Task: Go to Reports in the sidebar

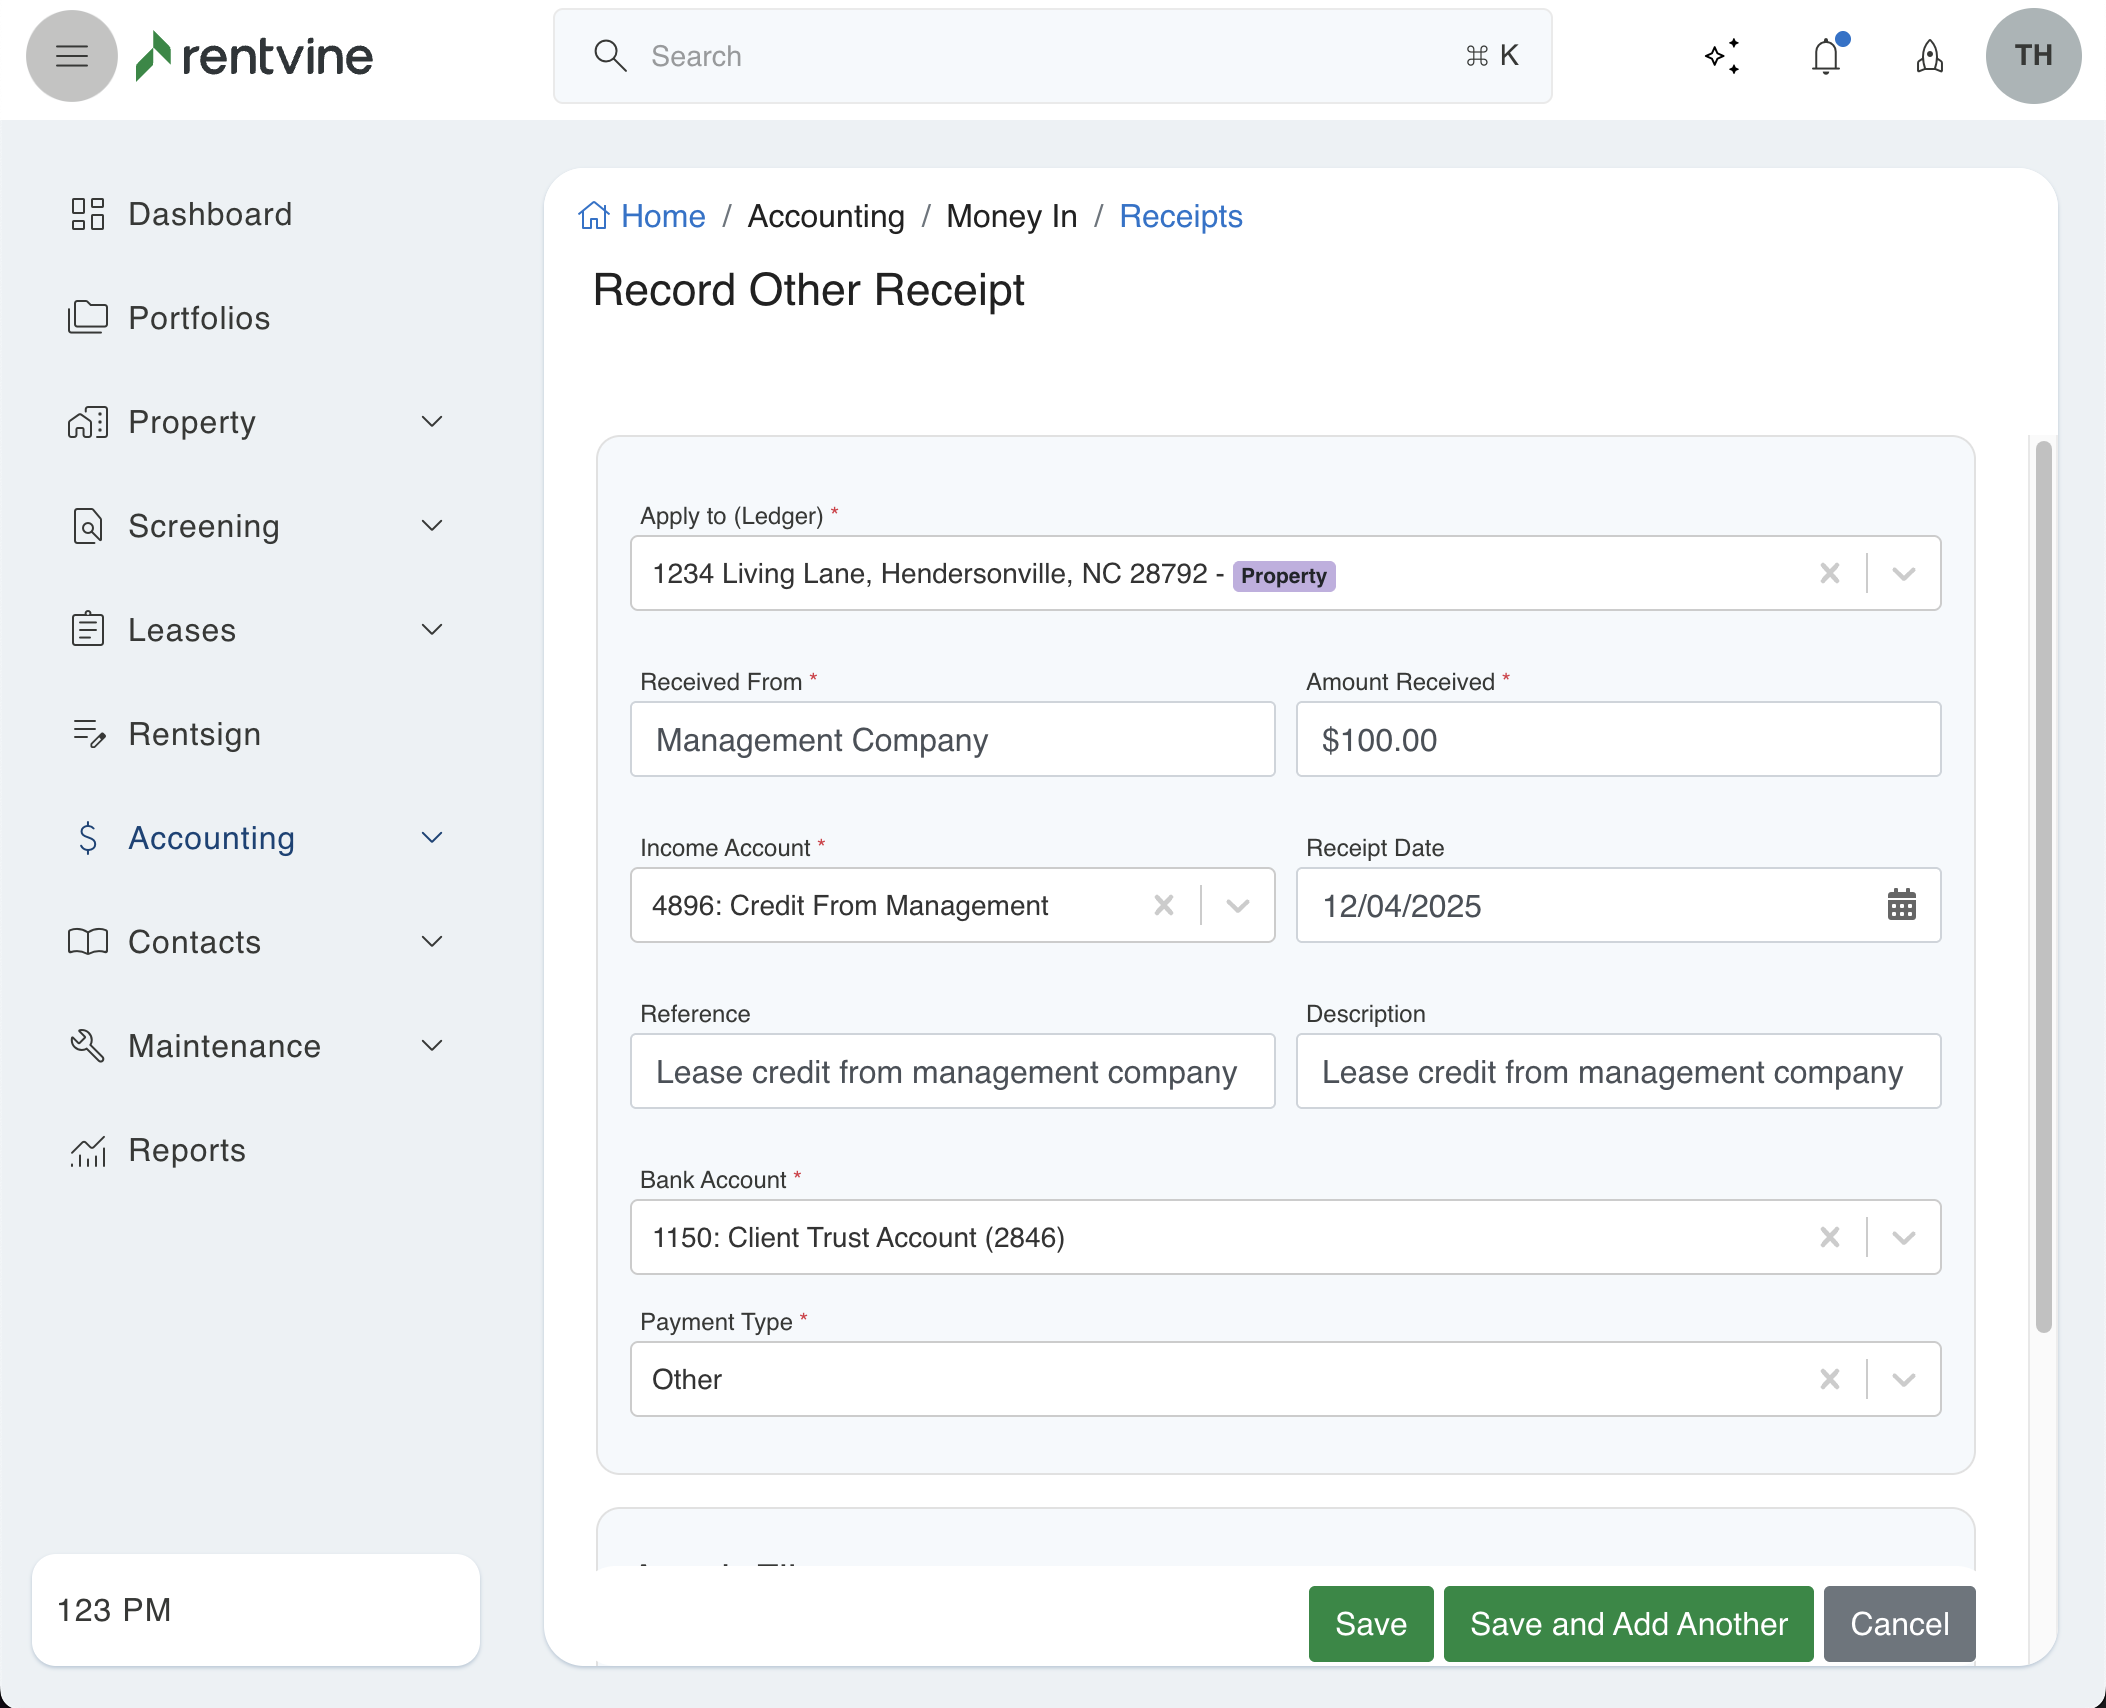Action: 187,1150
